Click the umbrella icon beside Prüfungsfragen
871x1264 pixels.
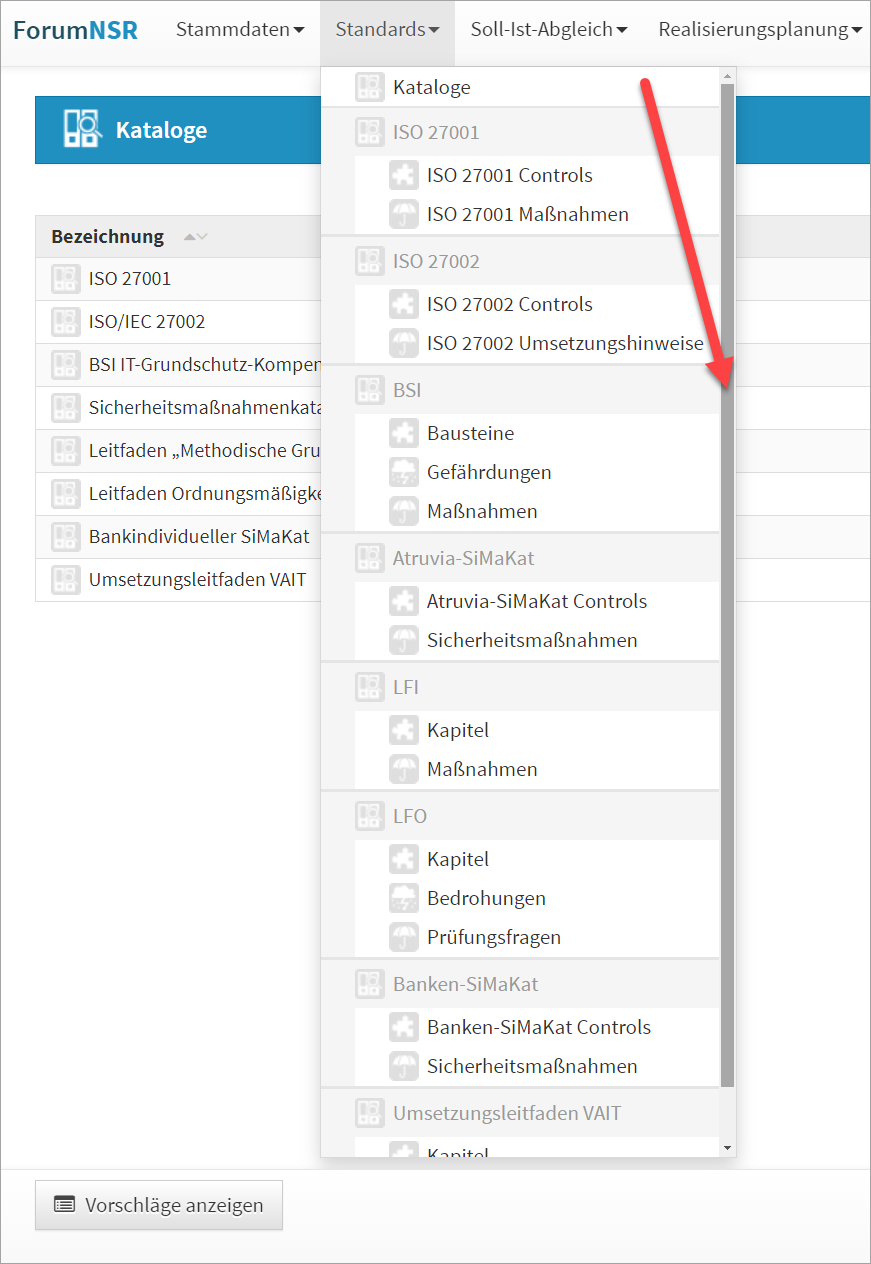coord(403,937)
